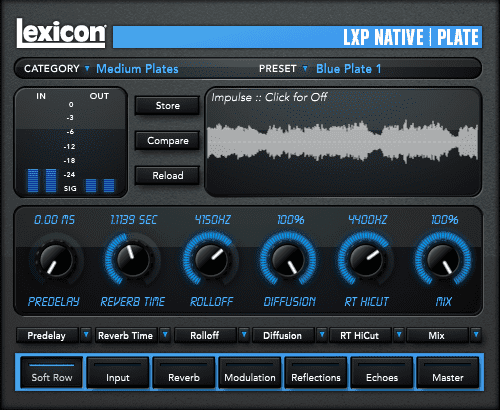Image resolution: width=500 pixels, height=410 pixels.
Task: Click the MIX knob label
Action: coord(444,302)
